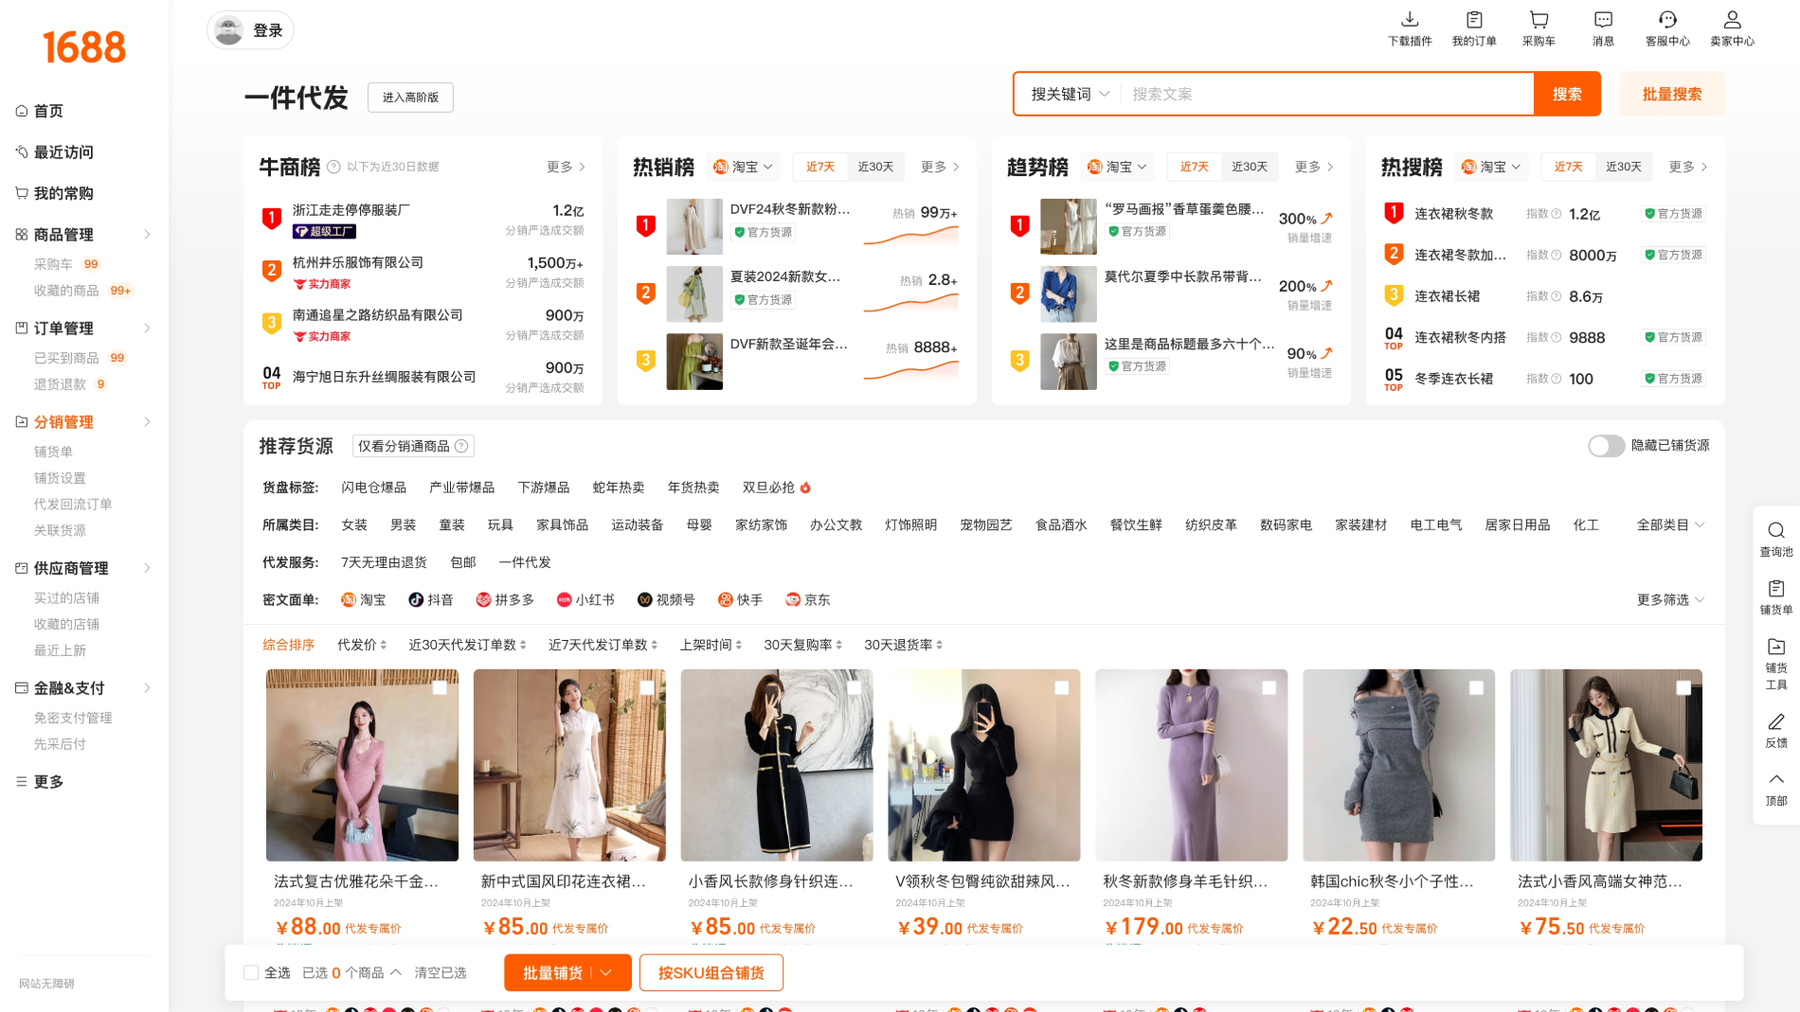
Task: Switch 热销榜 to 近30天 tab
Action: coord(875,167)
